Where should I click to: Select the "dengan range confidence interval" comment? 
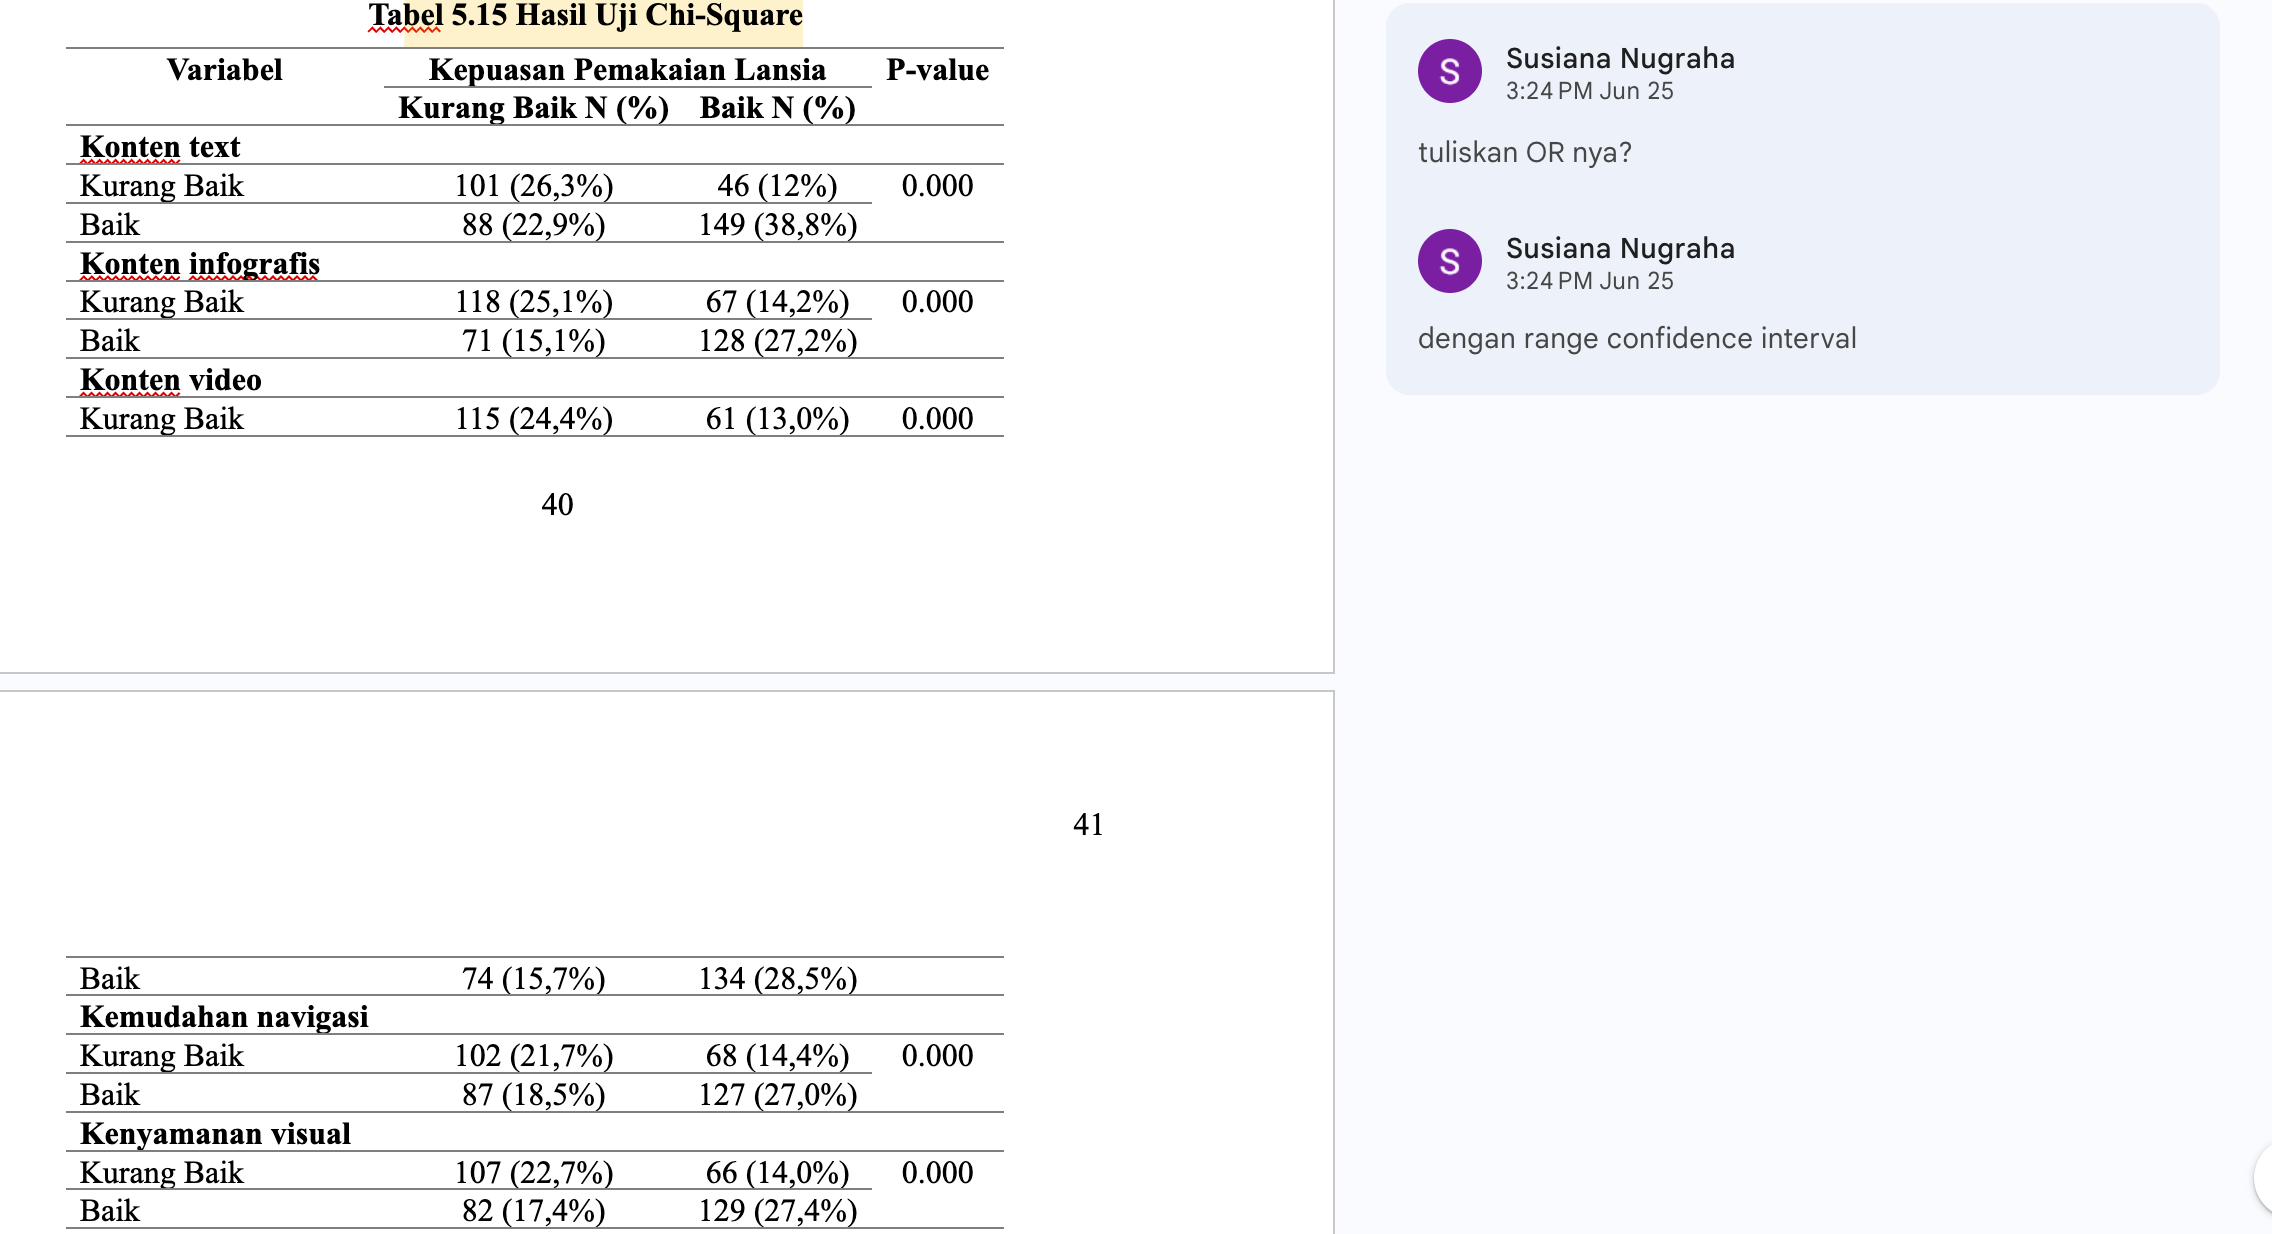[x=1636, y=339]
